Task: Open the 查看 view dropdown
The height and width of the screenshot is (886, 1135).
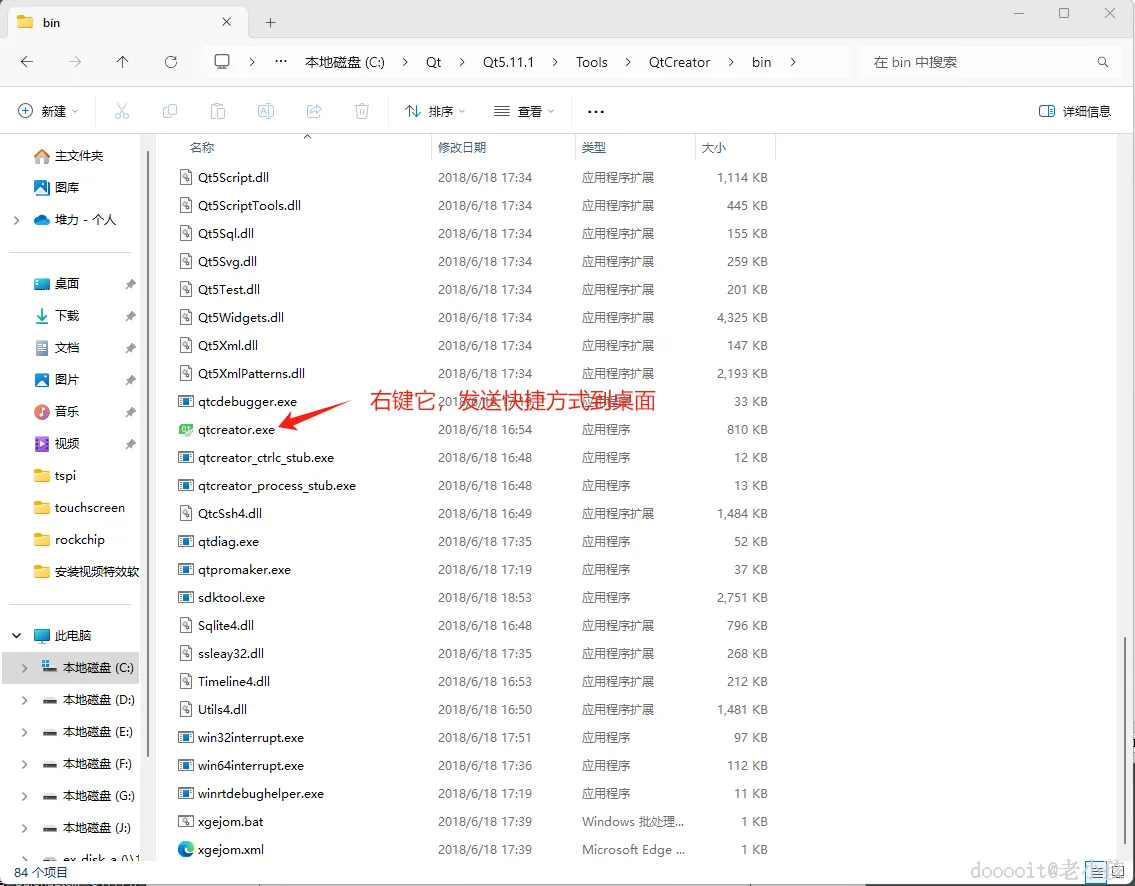Action: click(x=524, y=111)
